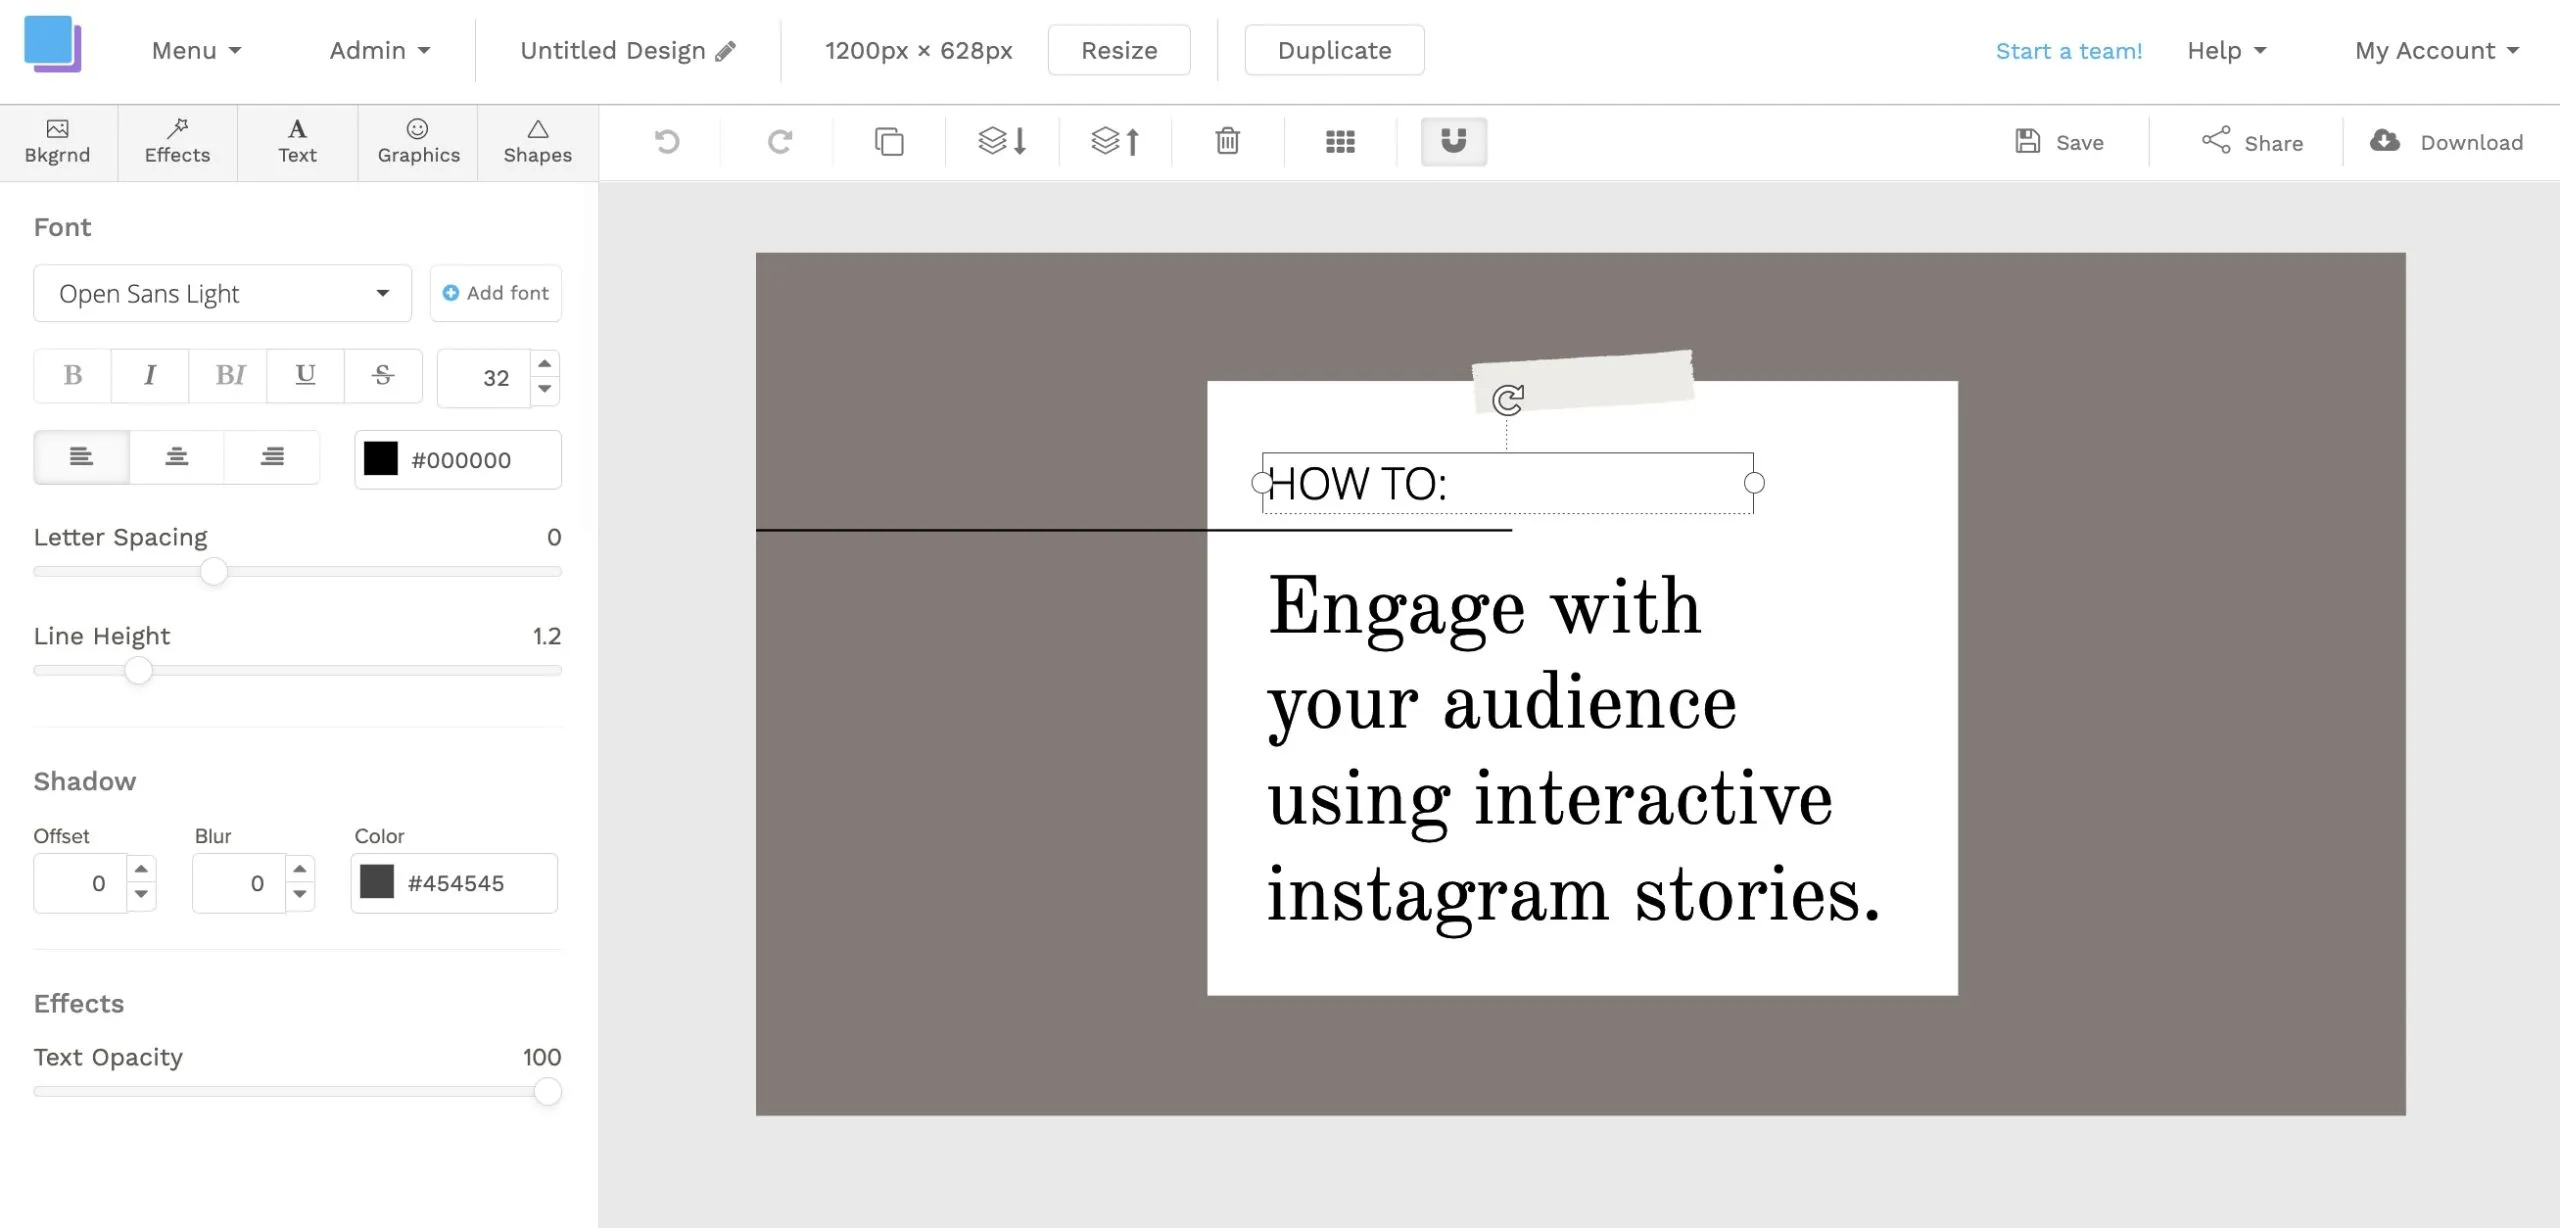This screenshot has width=2560, height=1228.
Task: Click the Start a team! link
Action: pos(2069,51)
